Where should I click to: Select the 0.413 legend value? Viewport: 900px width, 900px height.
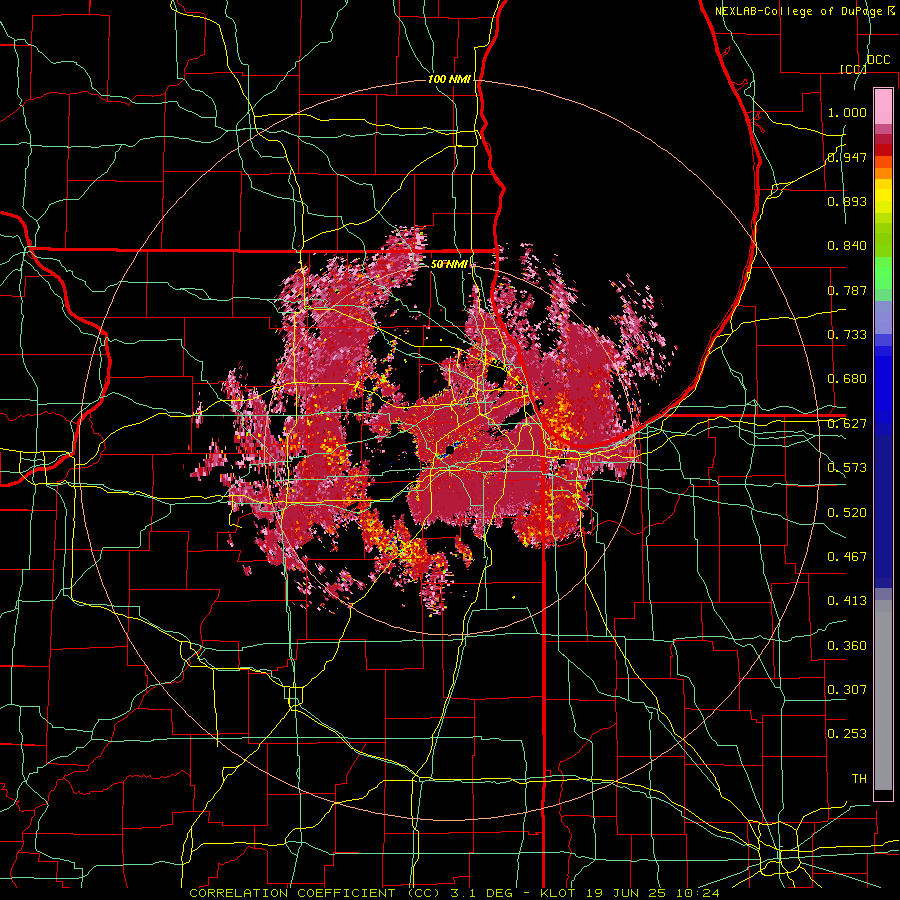847,601
